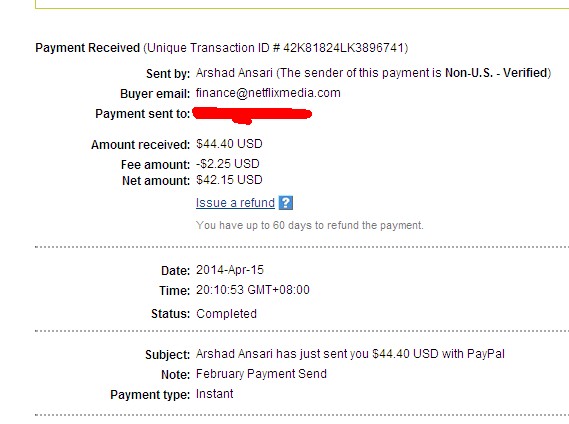The width and height of the screenshot is (569, 424).
Task: Select the Subject line mentioning PayPal
Action: (350, 354)
